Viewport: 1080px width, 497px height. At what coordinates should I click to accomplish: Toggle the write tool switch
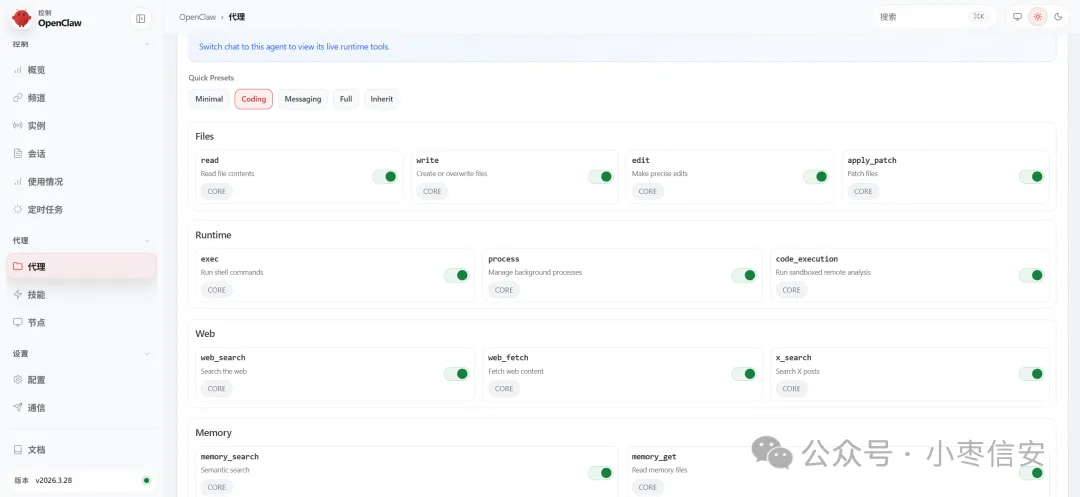601,177
